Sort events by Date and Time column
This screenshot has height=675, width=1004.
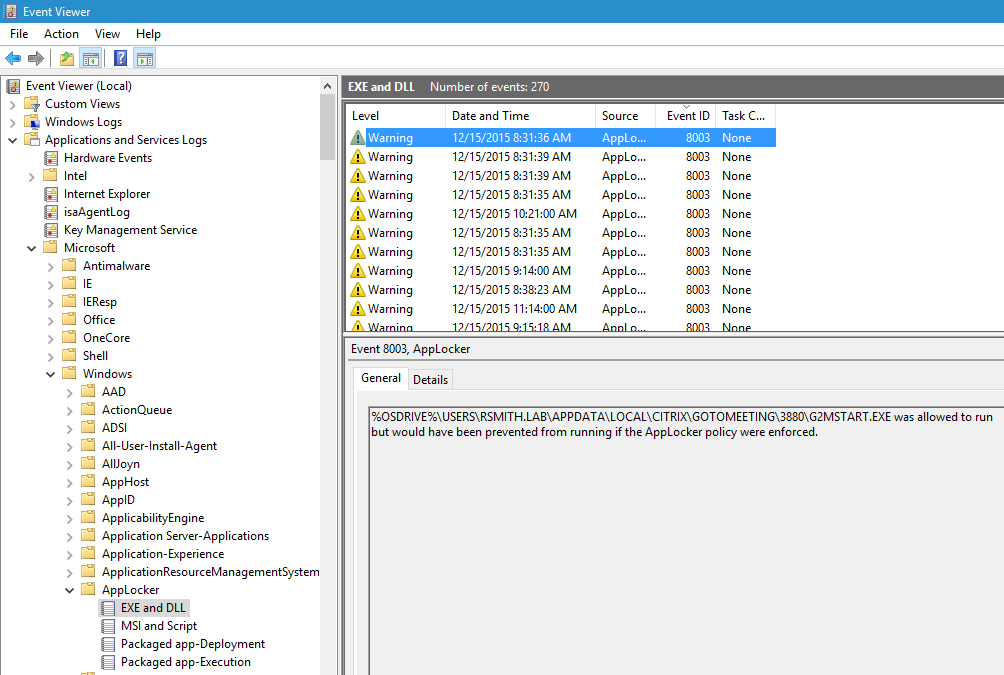[490, 116]
